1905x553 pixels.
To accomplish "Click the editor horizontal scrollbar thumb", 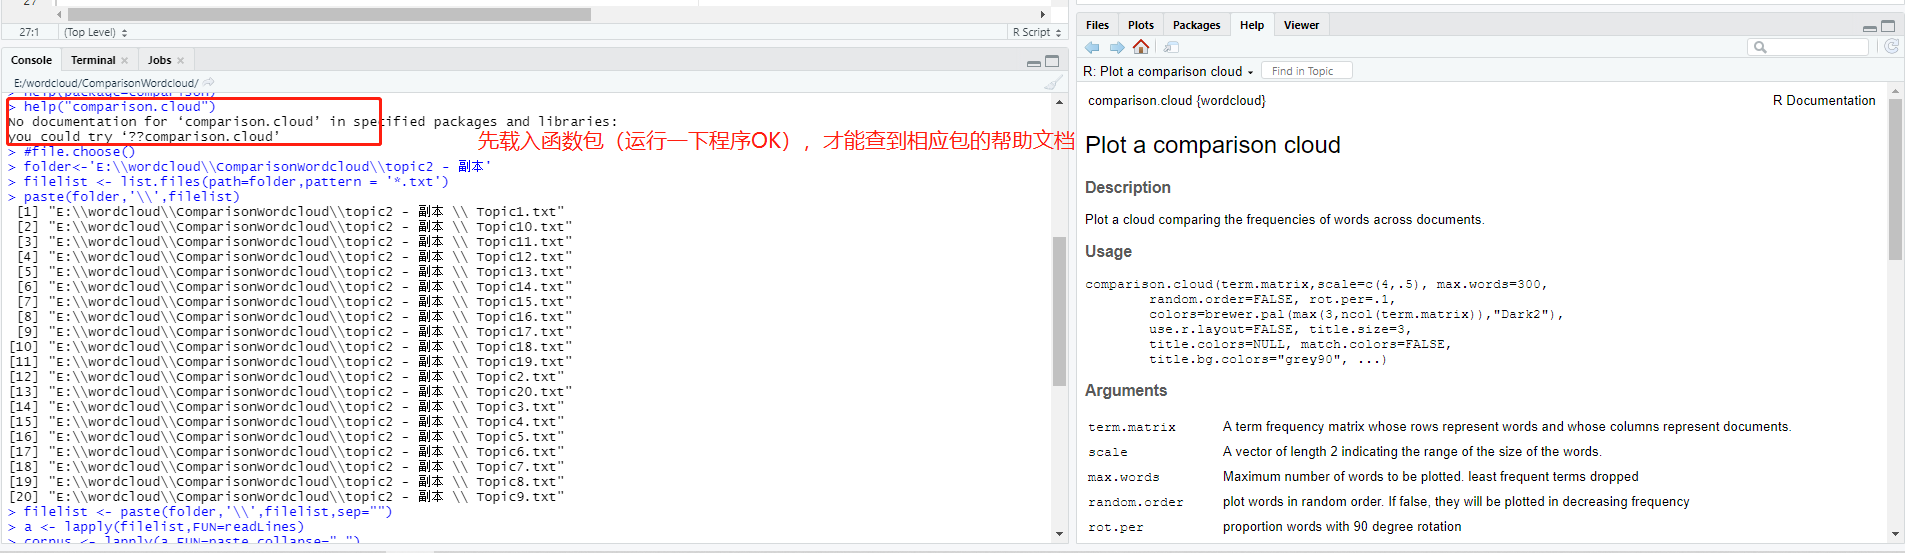I will point(329,14).
